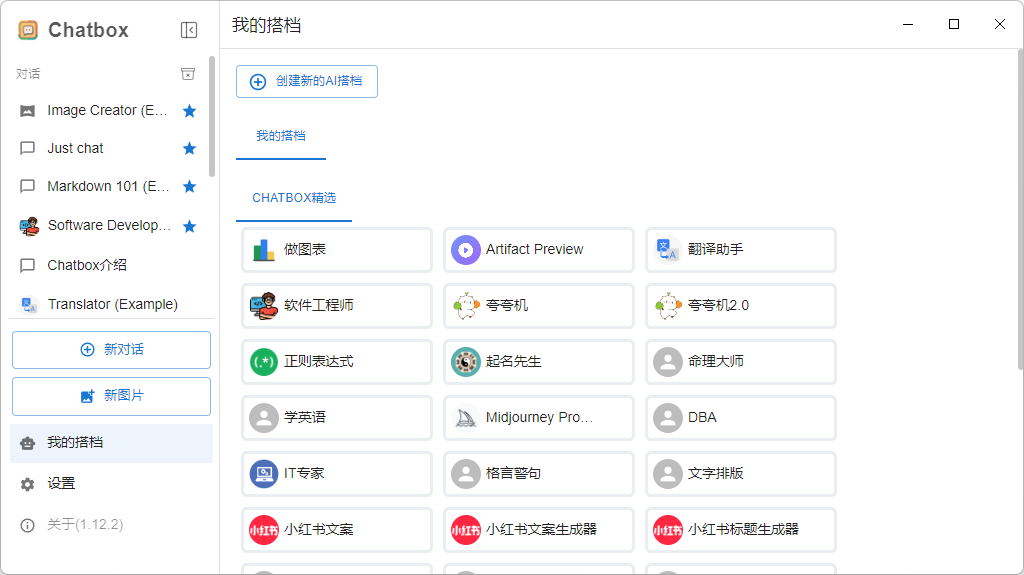This screenshot has height=575, width=1024.
Task: Open the Chatbox介绍 conversation
Action: 108,265
